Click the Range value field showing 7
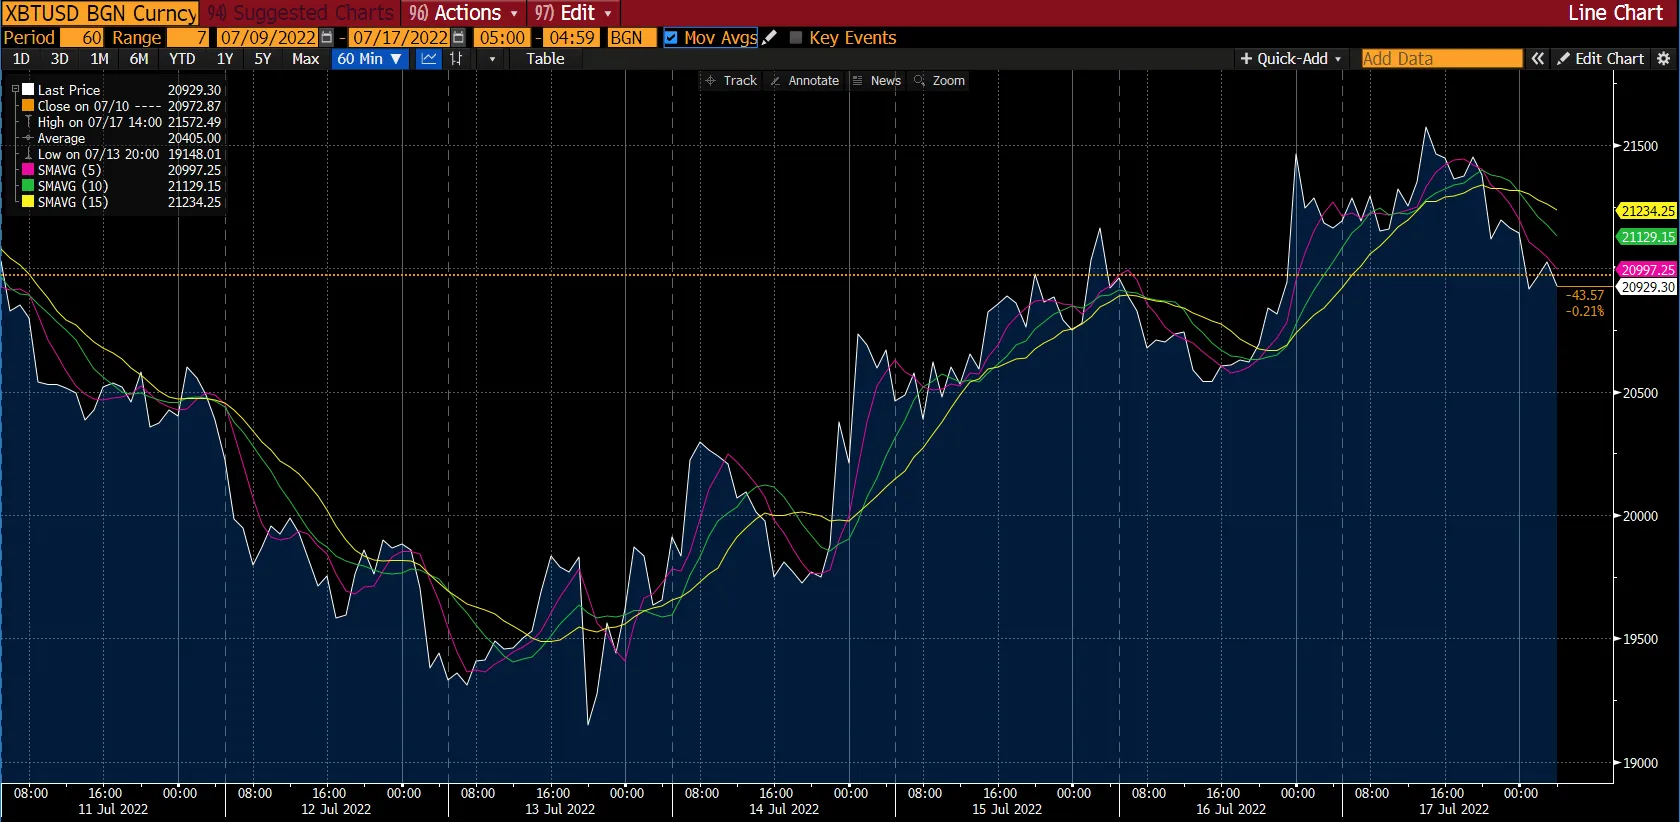 pos(189,38)
